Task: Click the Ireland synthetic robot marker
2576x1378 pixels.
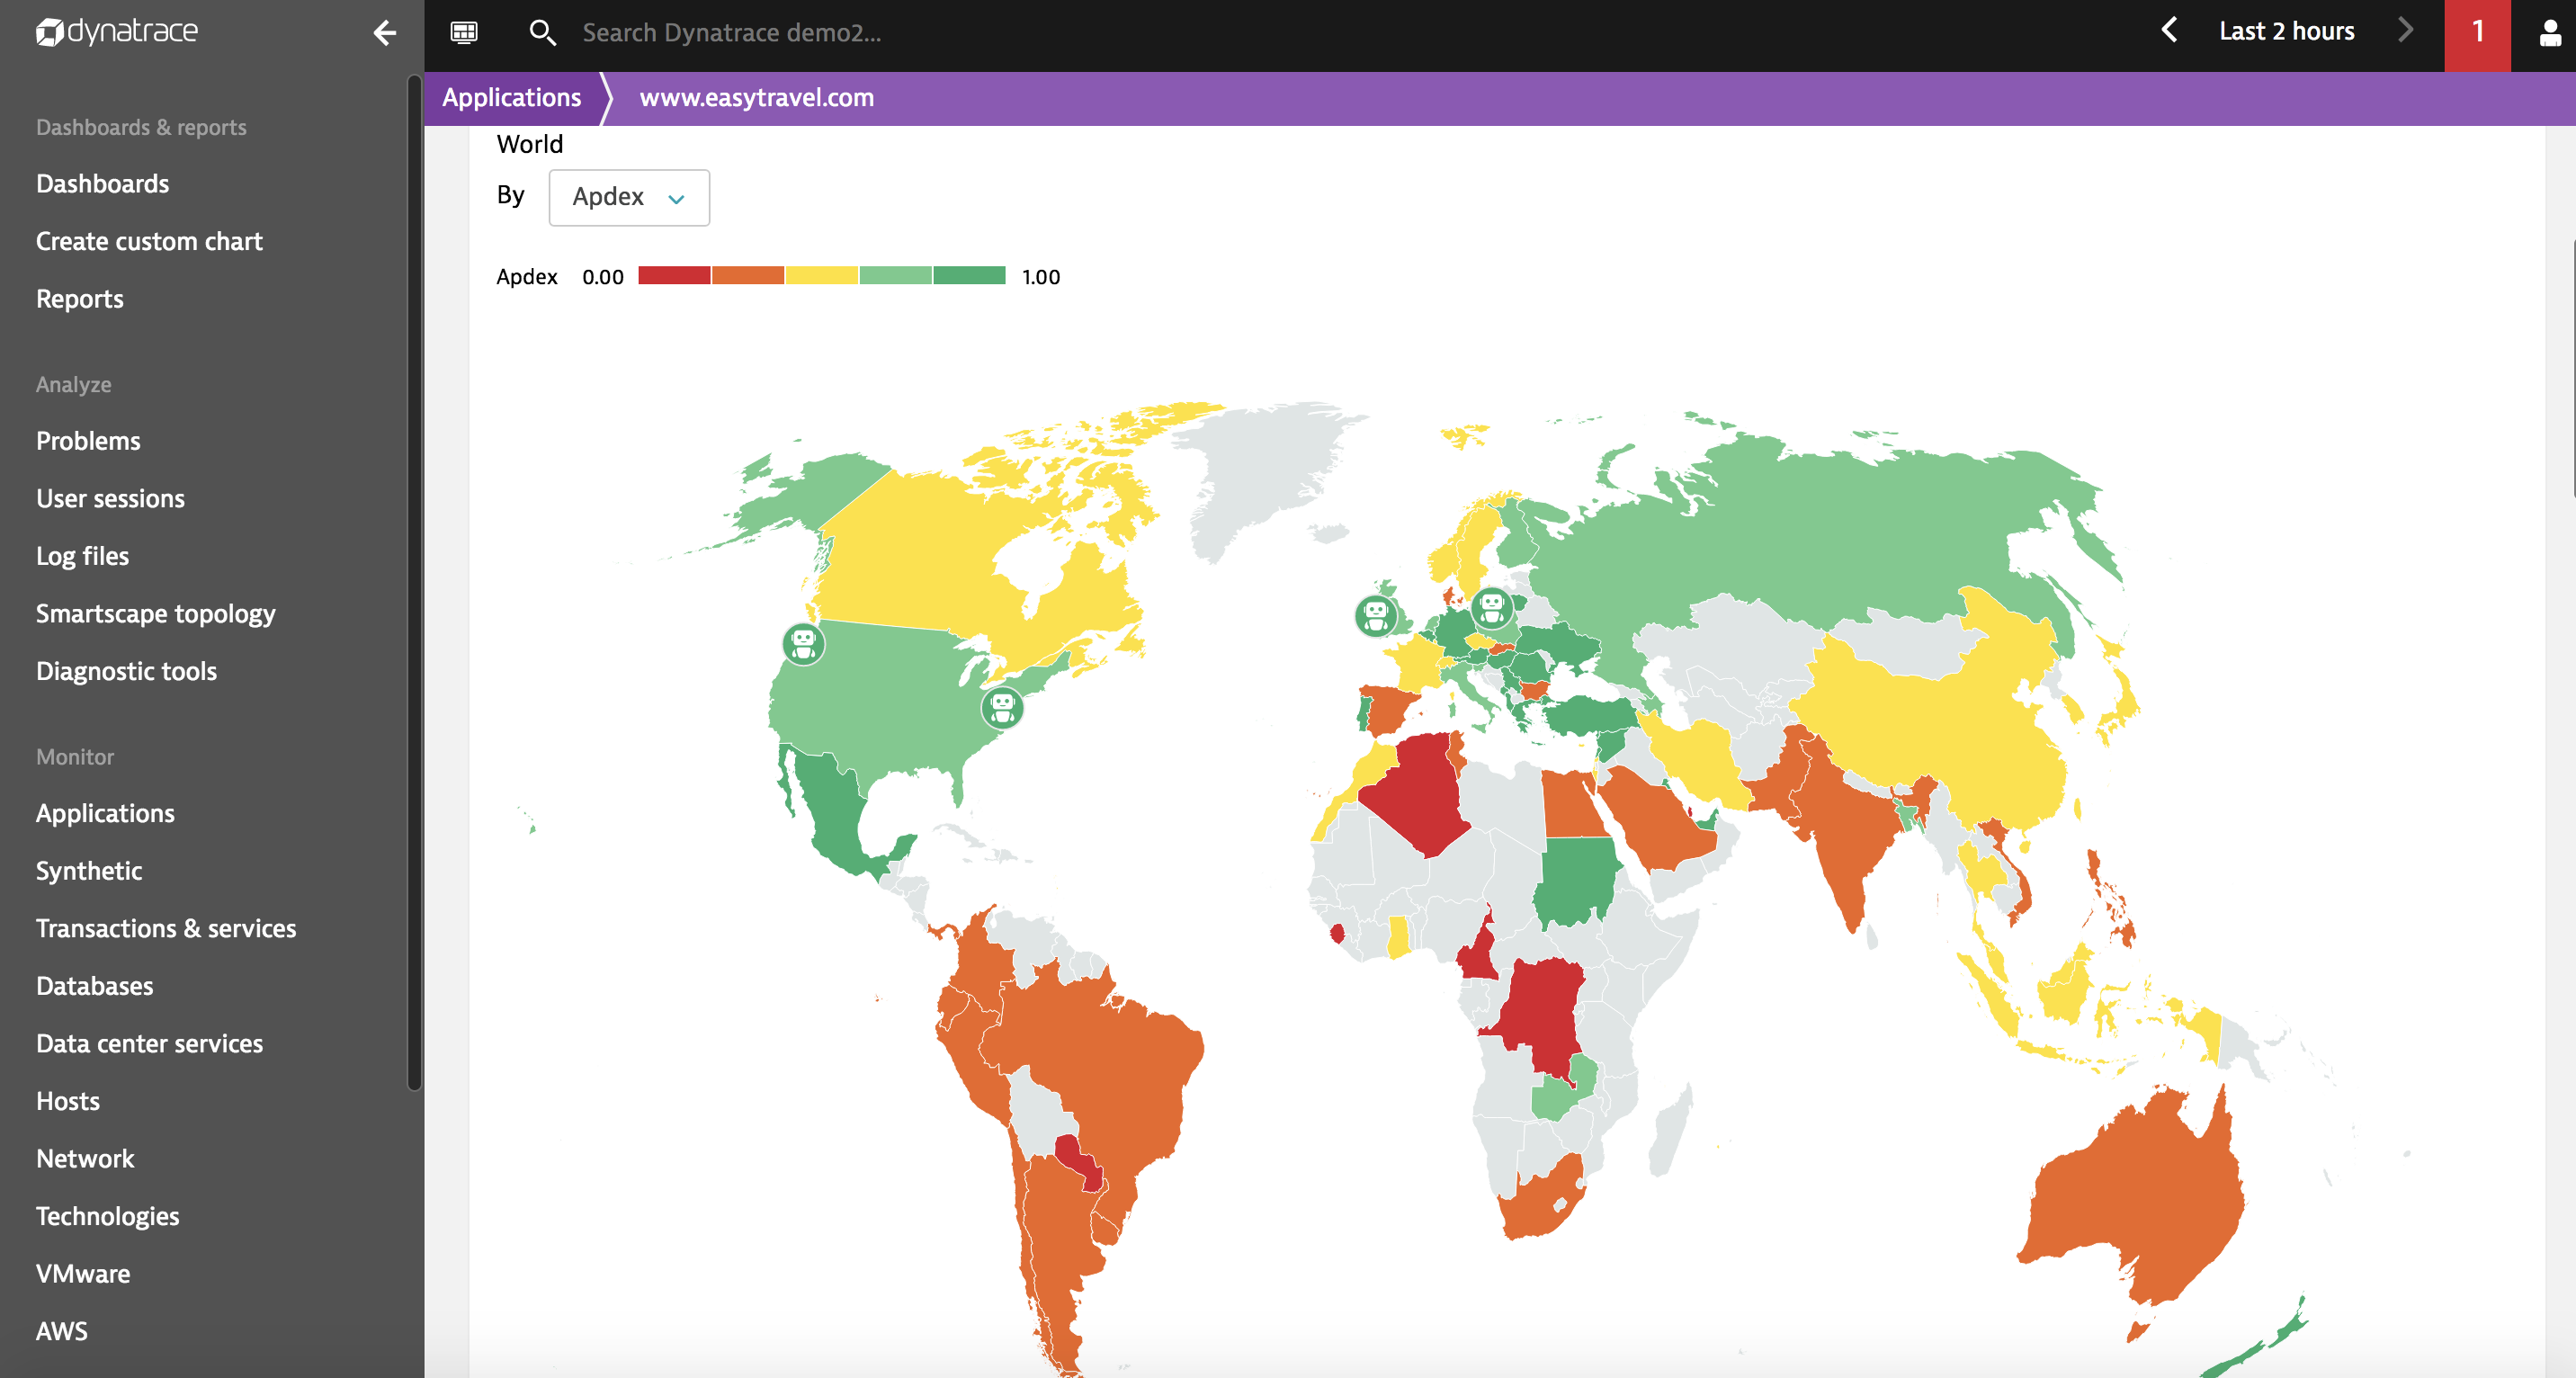Action: pyautogui.click(x=1376, y=615)
